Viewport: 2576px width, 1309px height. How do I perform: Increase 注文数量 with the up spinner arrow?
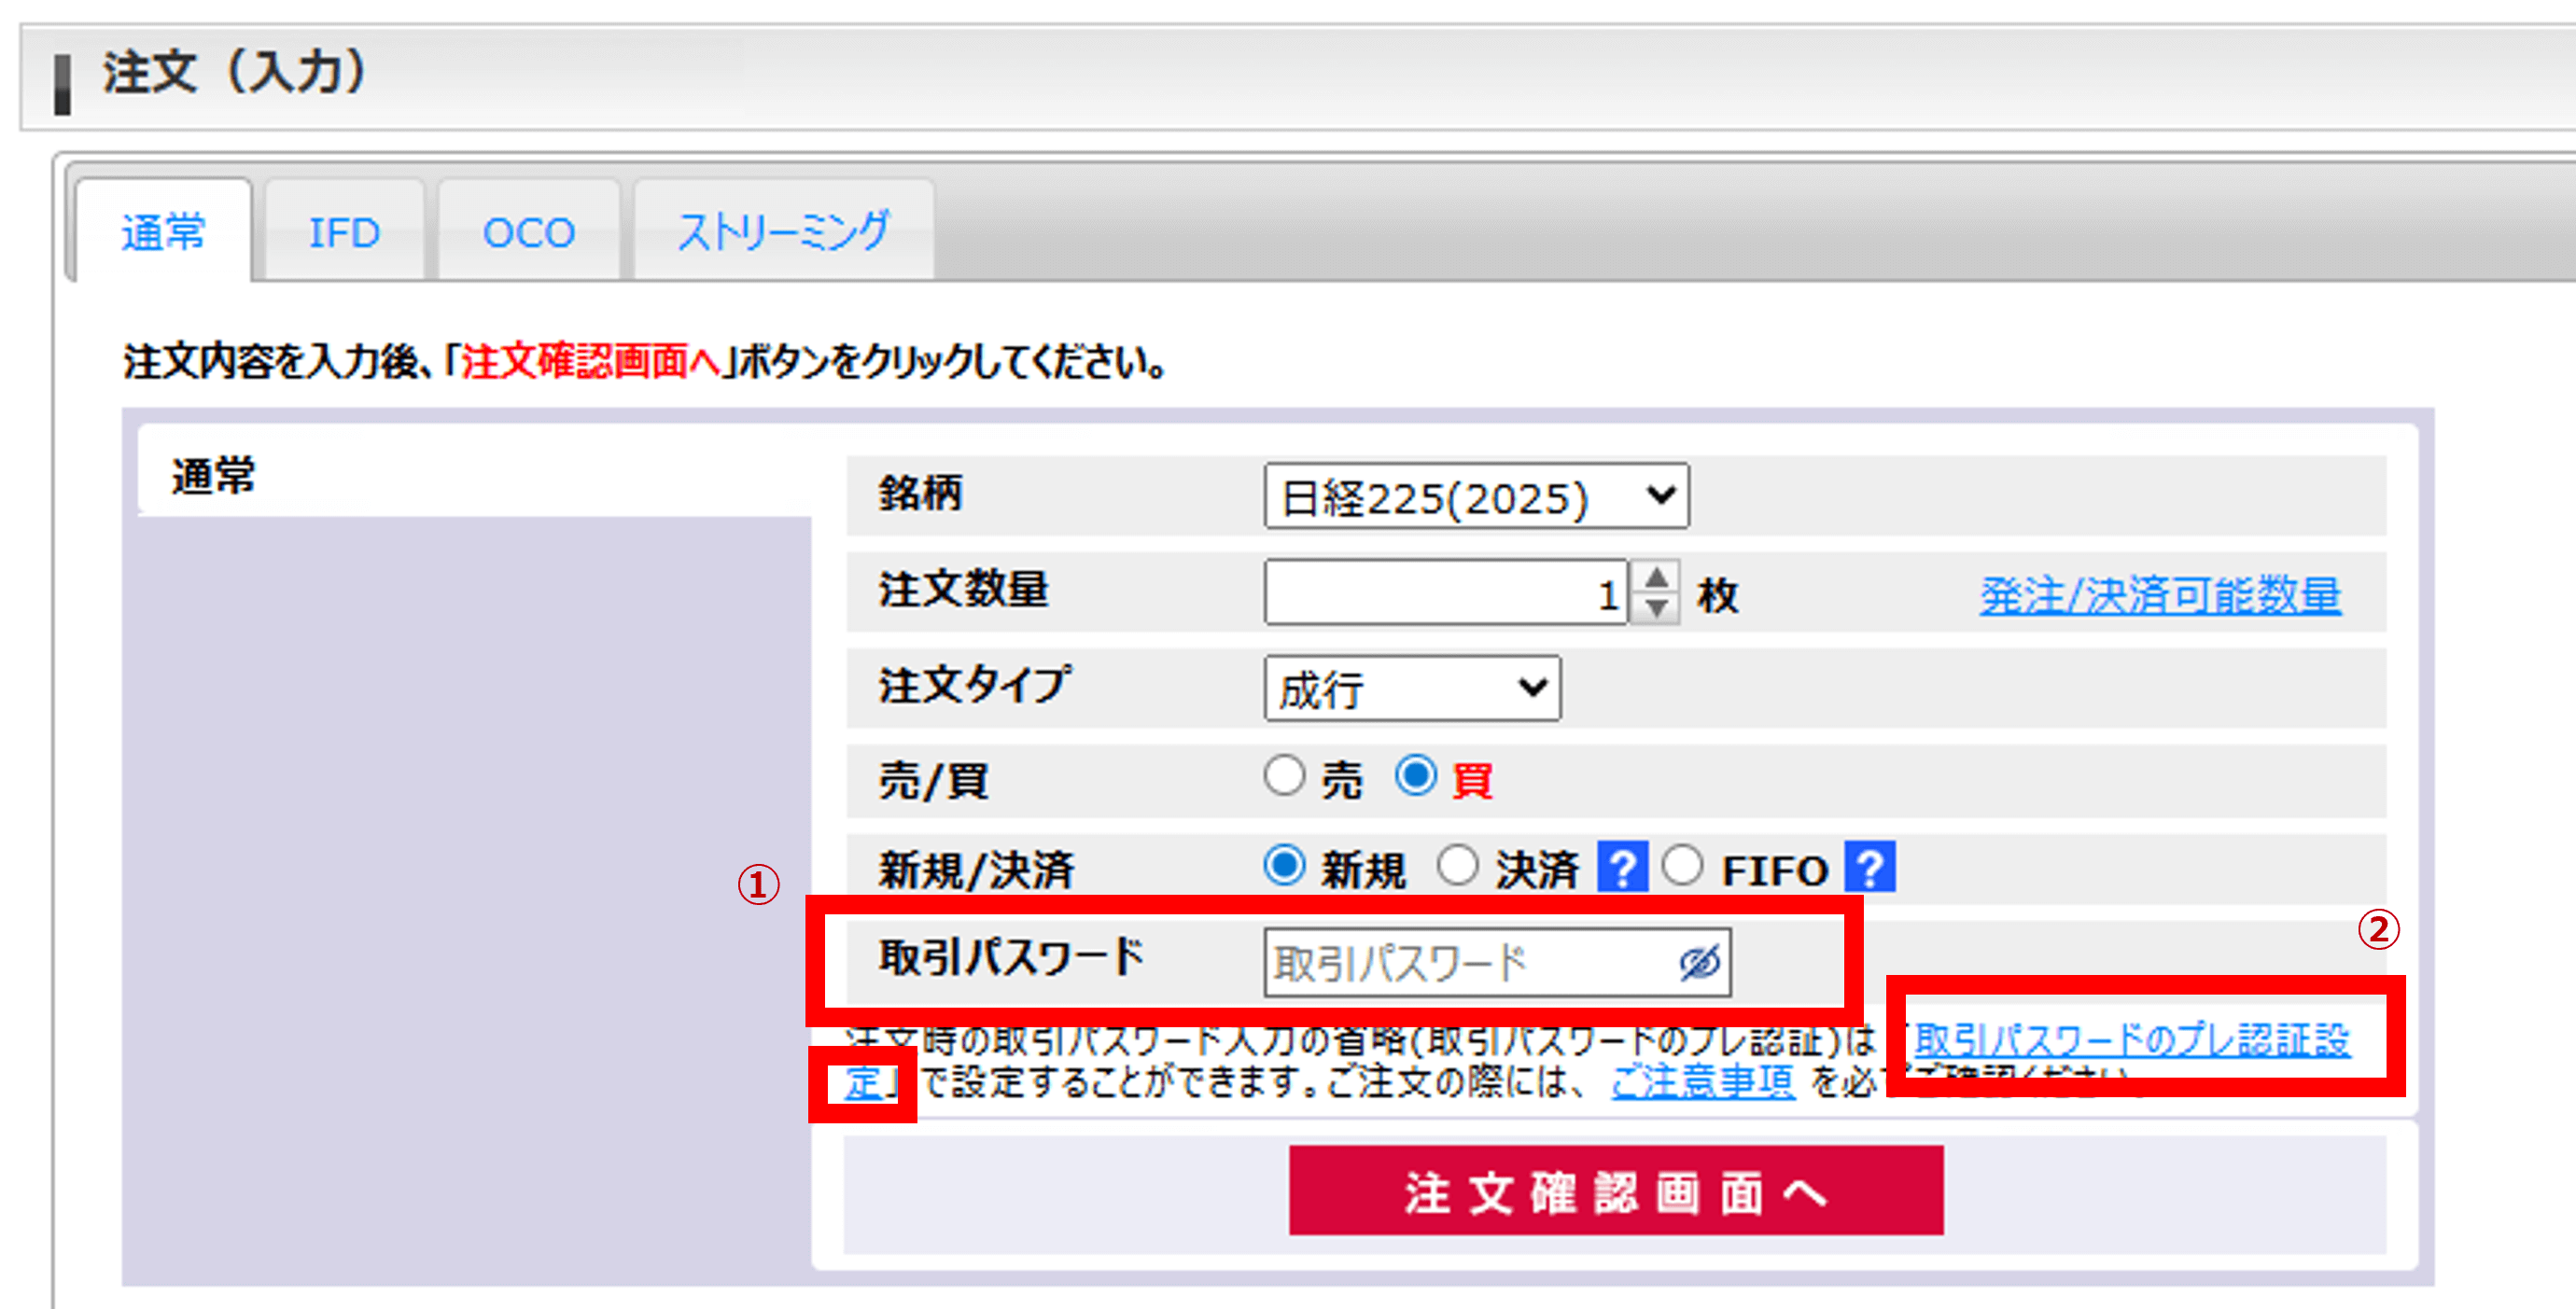(x=1657, y=578)
